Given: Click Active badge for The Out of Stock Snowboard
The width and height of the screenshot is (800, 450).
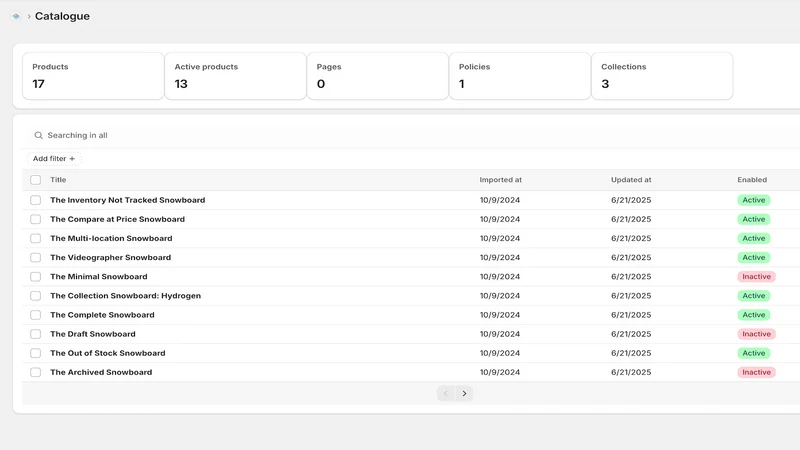Looking at the screenshot, I should coord(754,353).
